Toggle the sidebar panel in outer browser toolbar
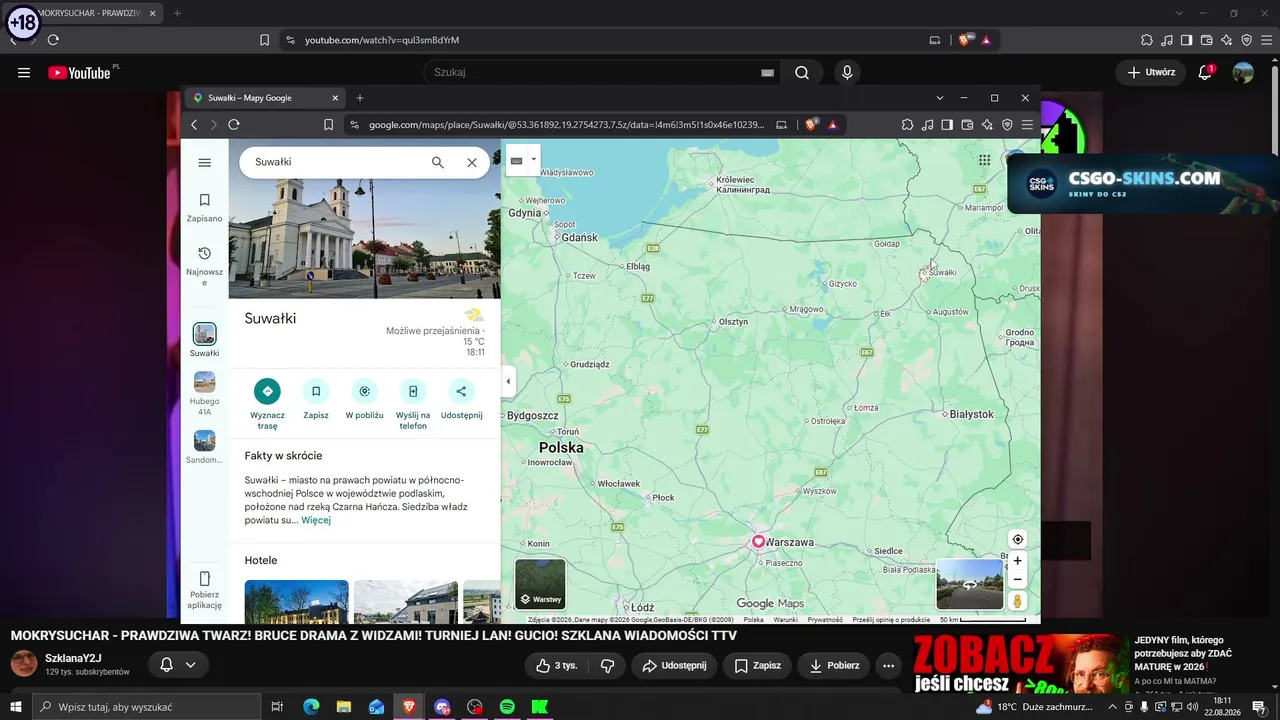 1187,40
